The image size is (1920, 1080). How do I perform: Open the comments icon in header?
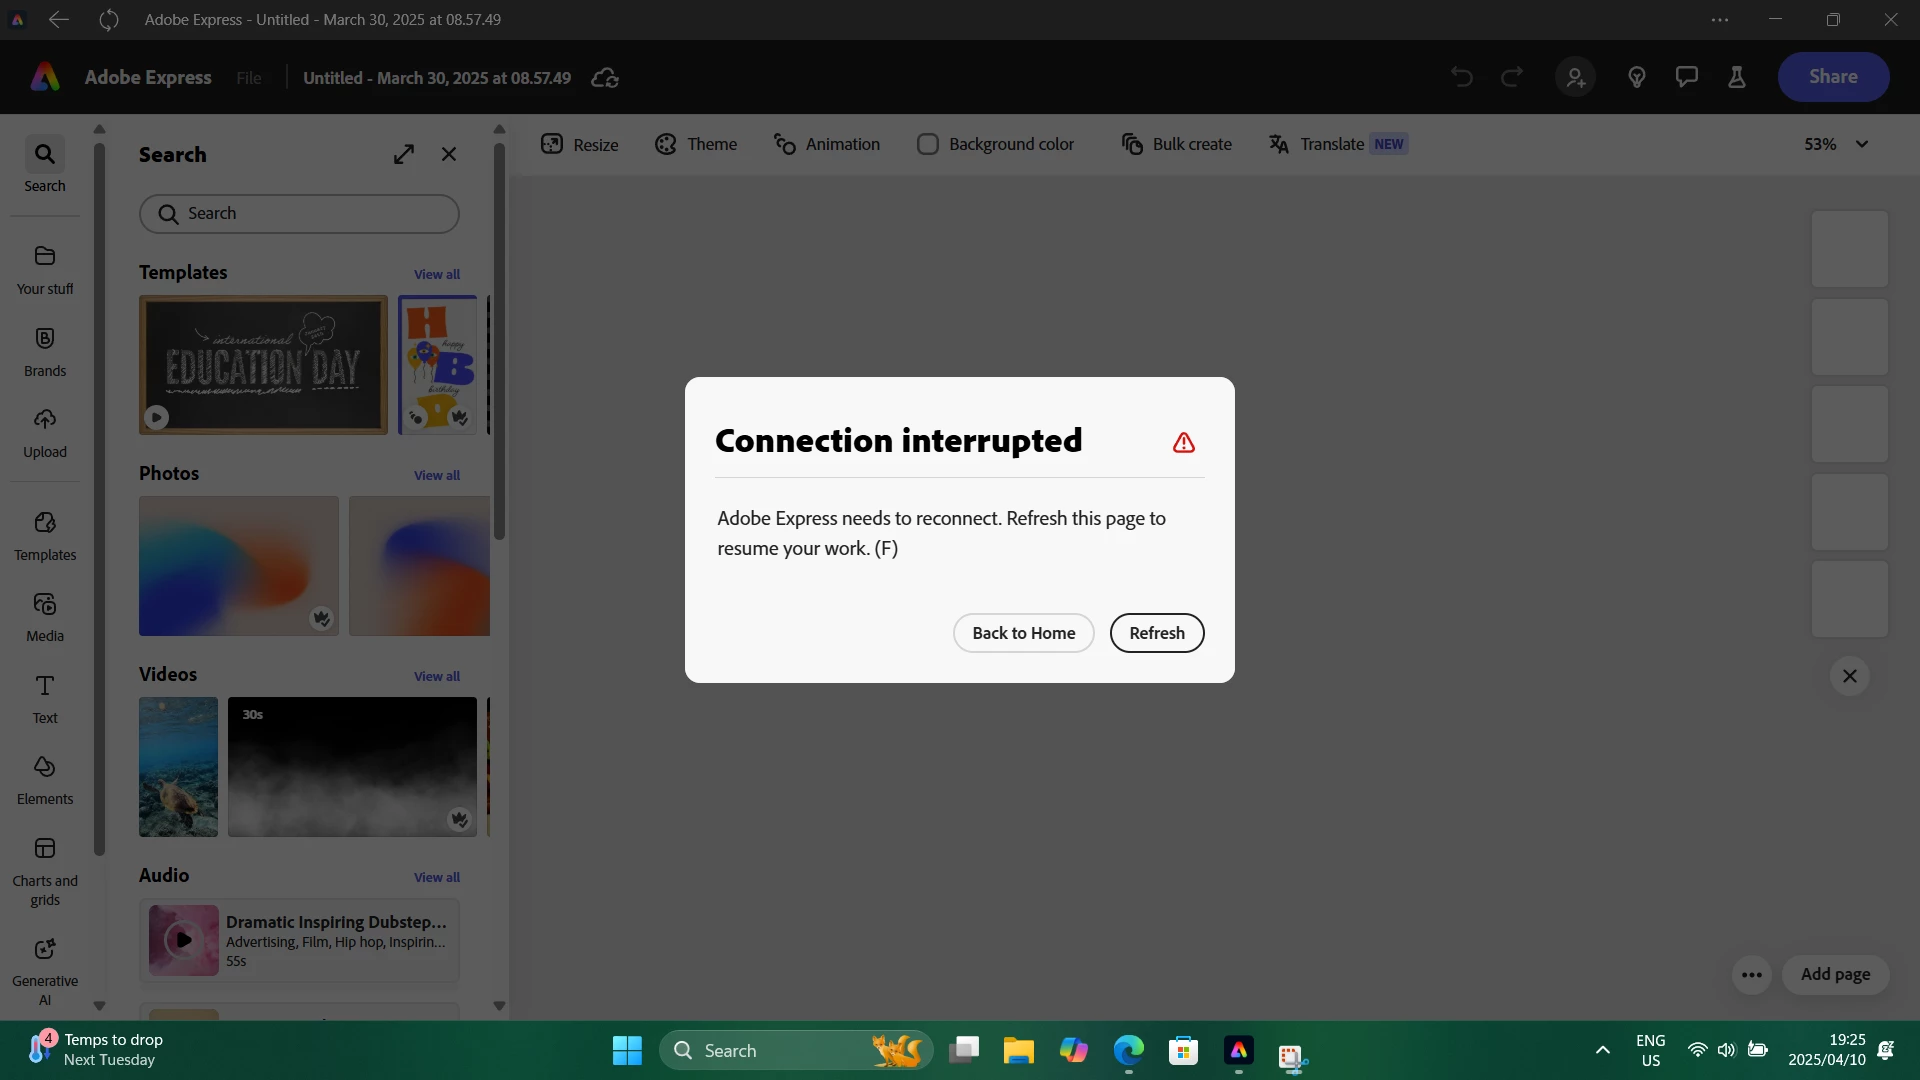1686,77
